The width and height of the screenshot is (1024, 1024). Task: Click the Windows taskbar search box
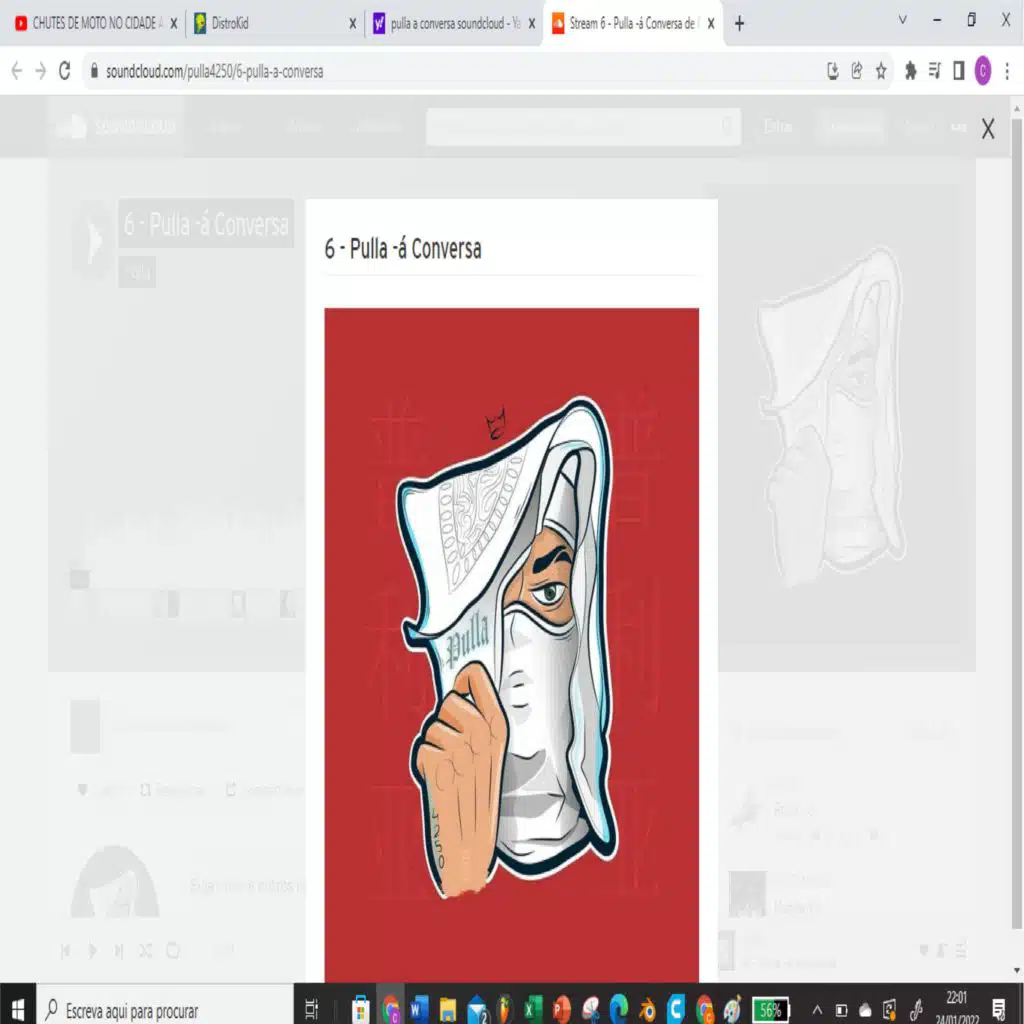pyautogui.click(x=165, y=1009)
